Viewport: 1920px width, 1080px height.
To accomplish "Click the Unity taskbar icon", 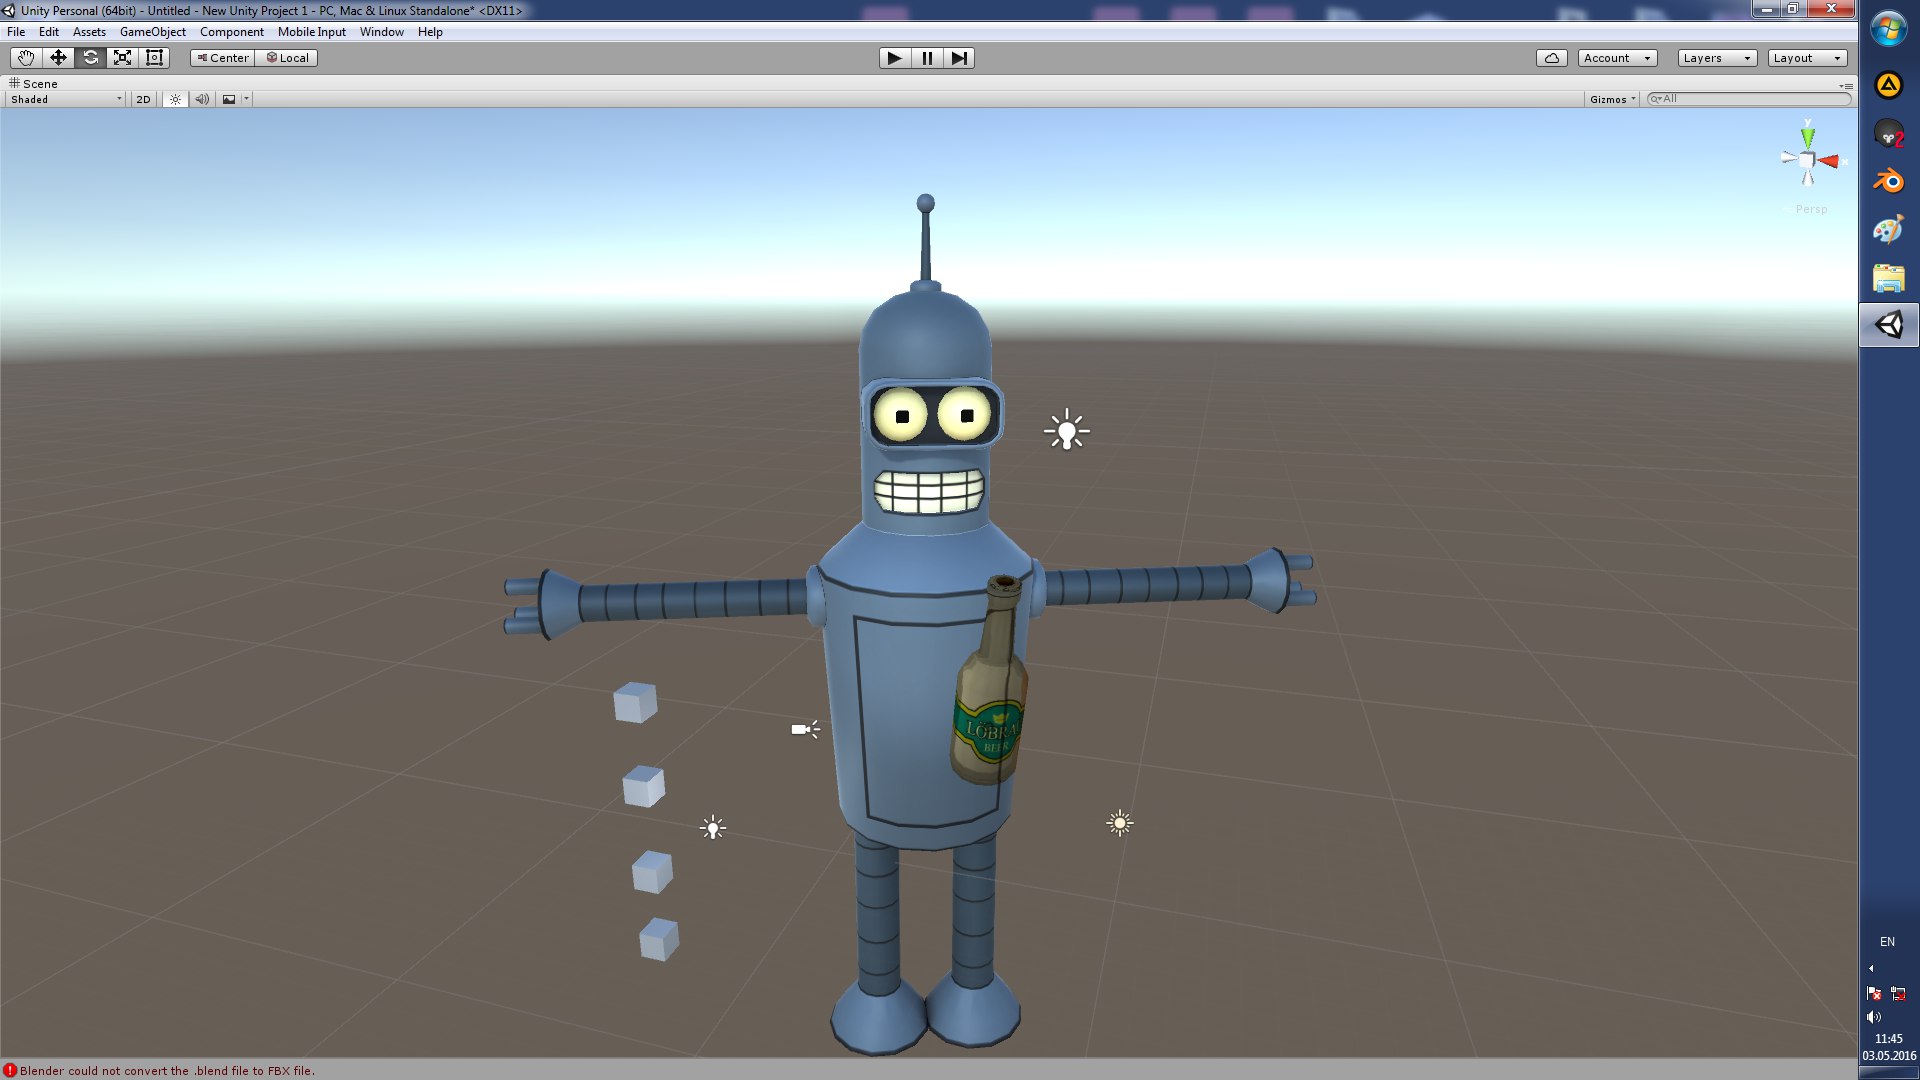I will pyautogui.click(x=1889, y=325).
